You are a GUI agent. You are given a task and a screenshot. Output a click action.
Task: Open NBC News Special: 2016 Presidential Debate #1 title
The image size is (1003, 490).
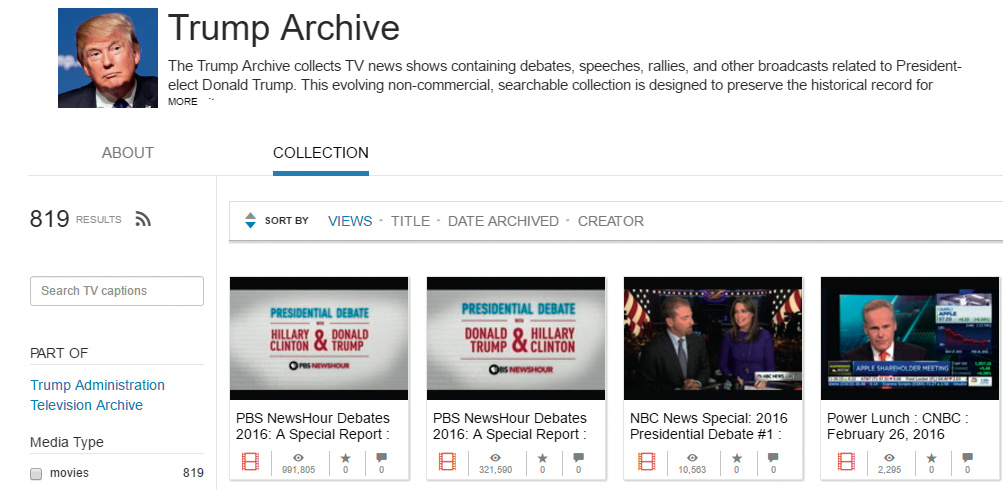click(x=709, y=426)
